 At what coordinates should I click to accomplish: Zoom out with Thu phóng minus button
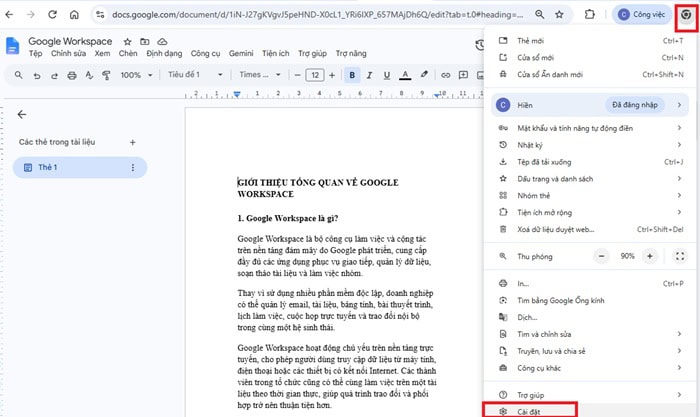coord(601,256)
